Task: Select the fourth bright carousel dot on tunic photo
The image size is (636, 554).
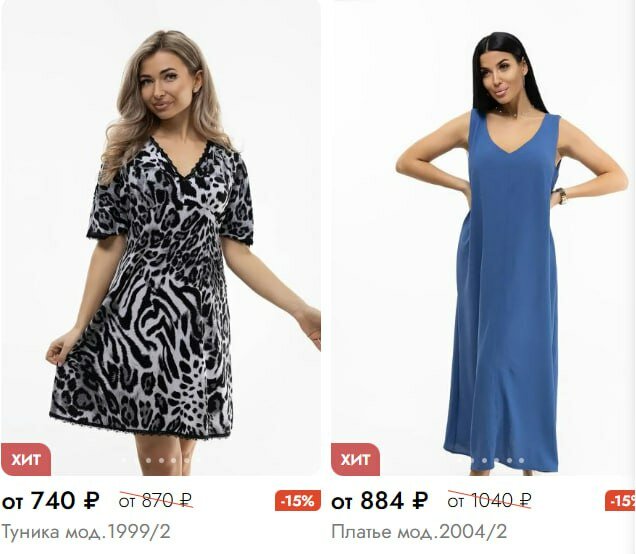Action: coord(187,460)
